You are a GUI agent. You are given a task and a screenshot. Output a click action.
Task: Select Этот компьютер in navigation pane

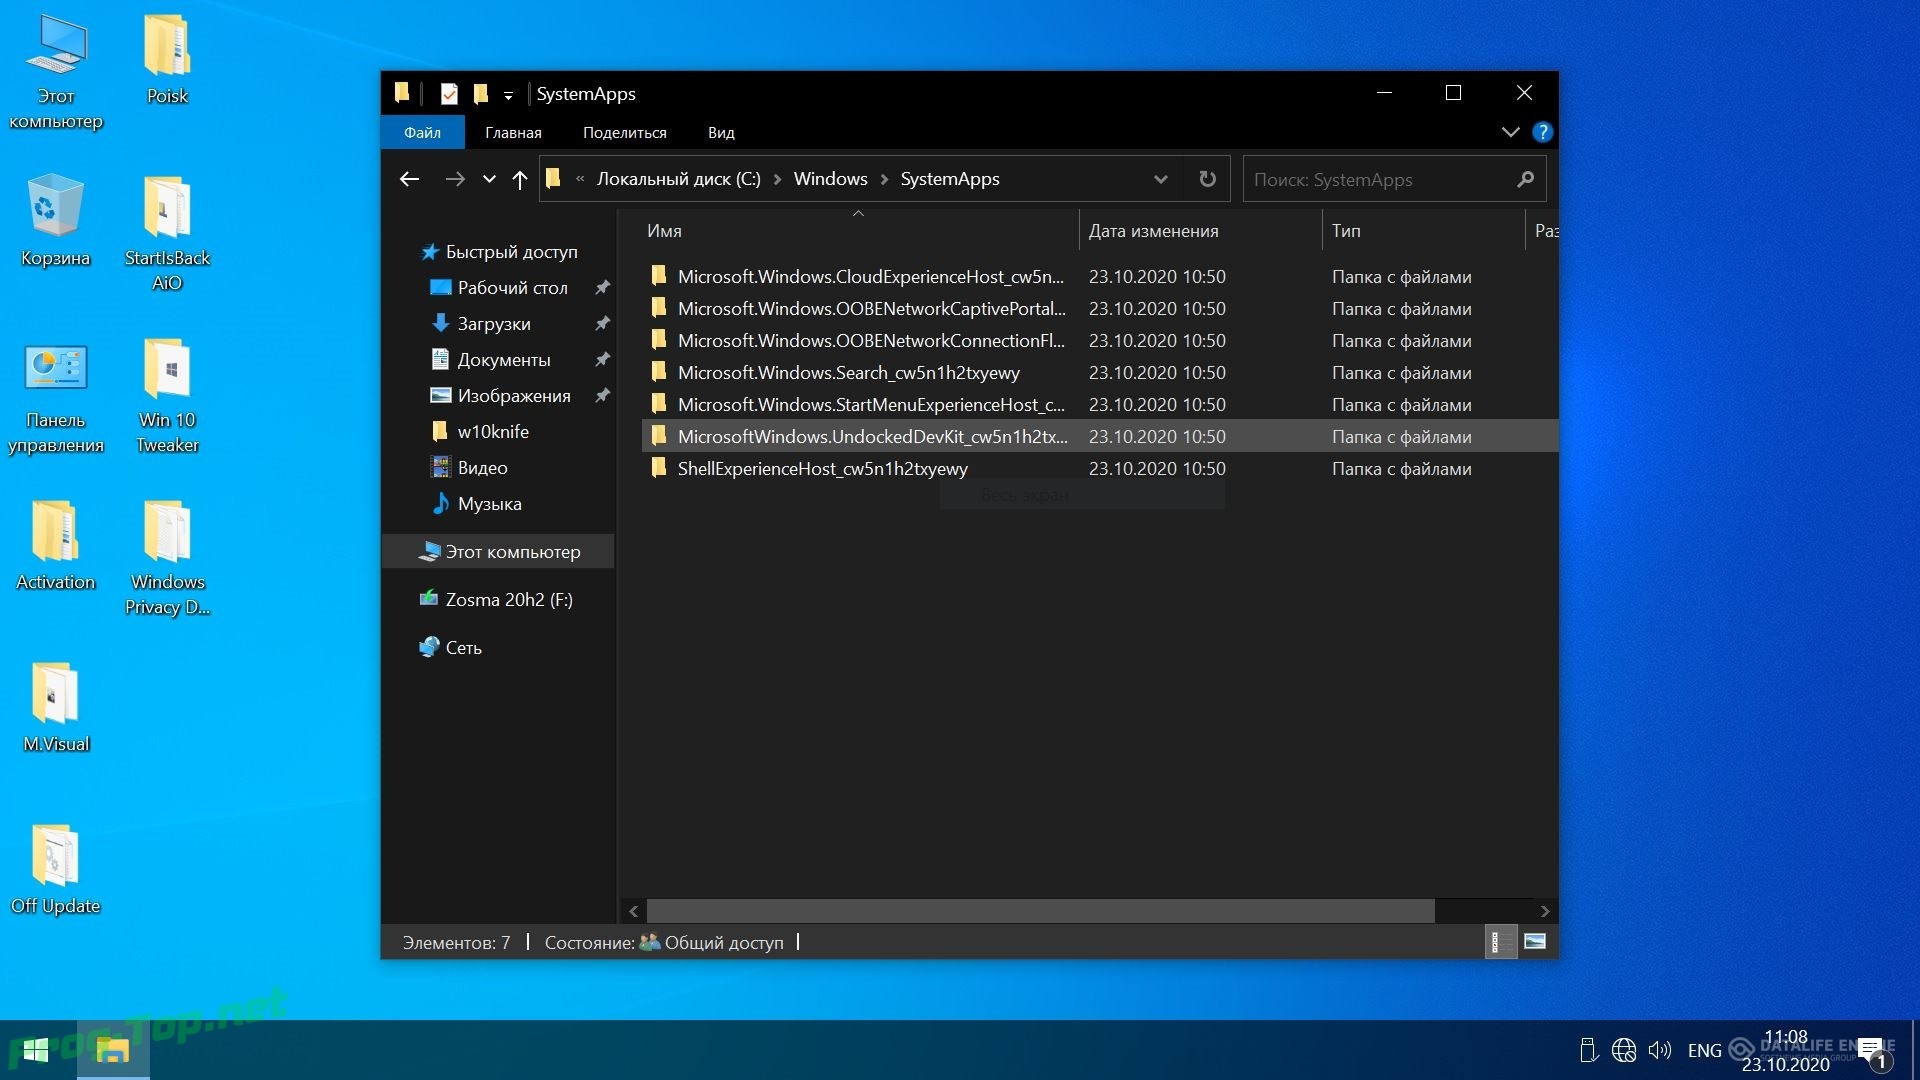[x=499, y=552]
